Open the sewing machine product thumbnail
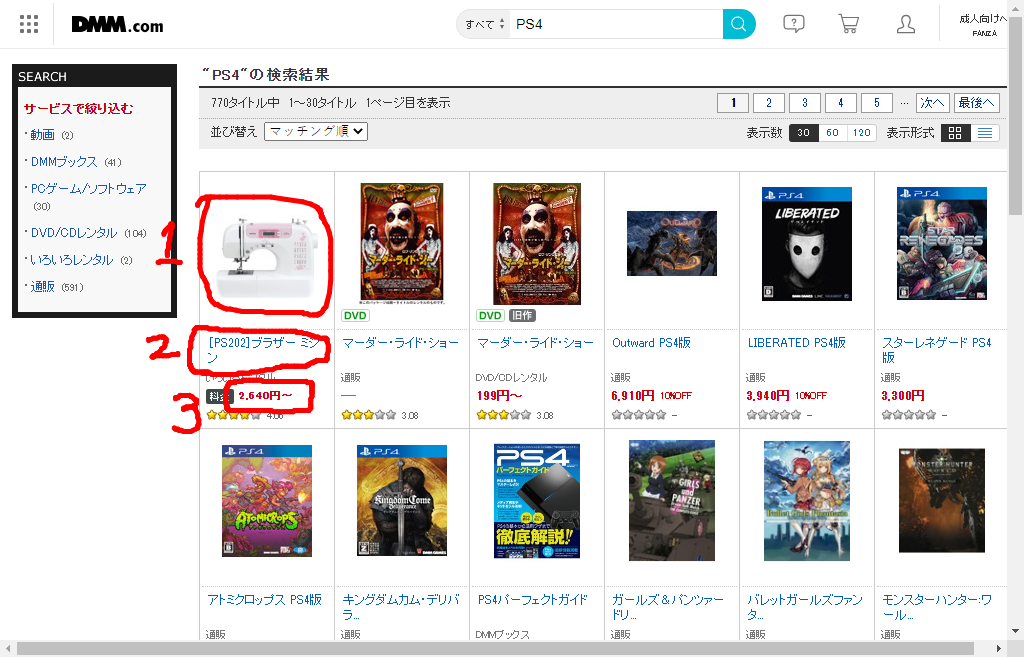Image resolution: width=1024 pixels, height=657 pixels. 266,257
